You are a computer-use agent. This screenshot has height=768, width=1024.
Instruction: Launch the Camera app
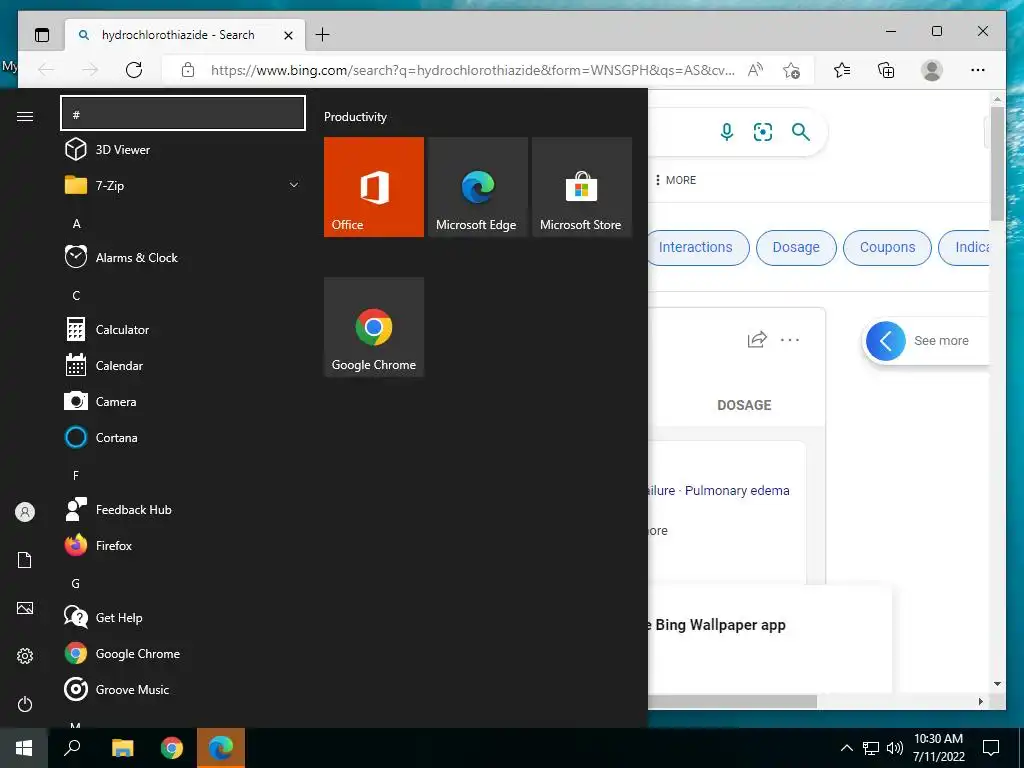point(183,402)
